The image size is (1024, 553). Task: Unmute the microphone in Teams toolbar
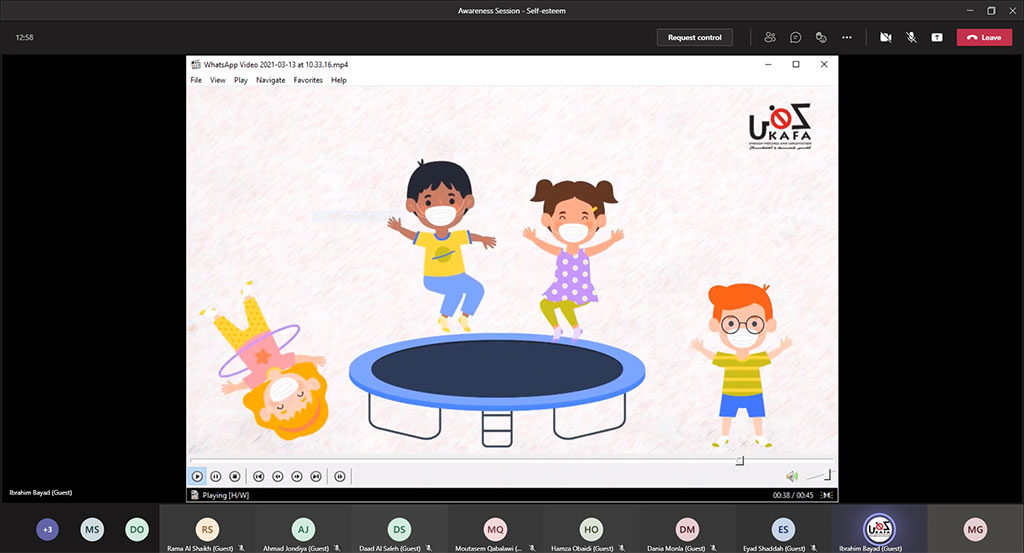coord(911,37)
